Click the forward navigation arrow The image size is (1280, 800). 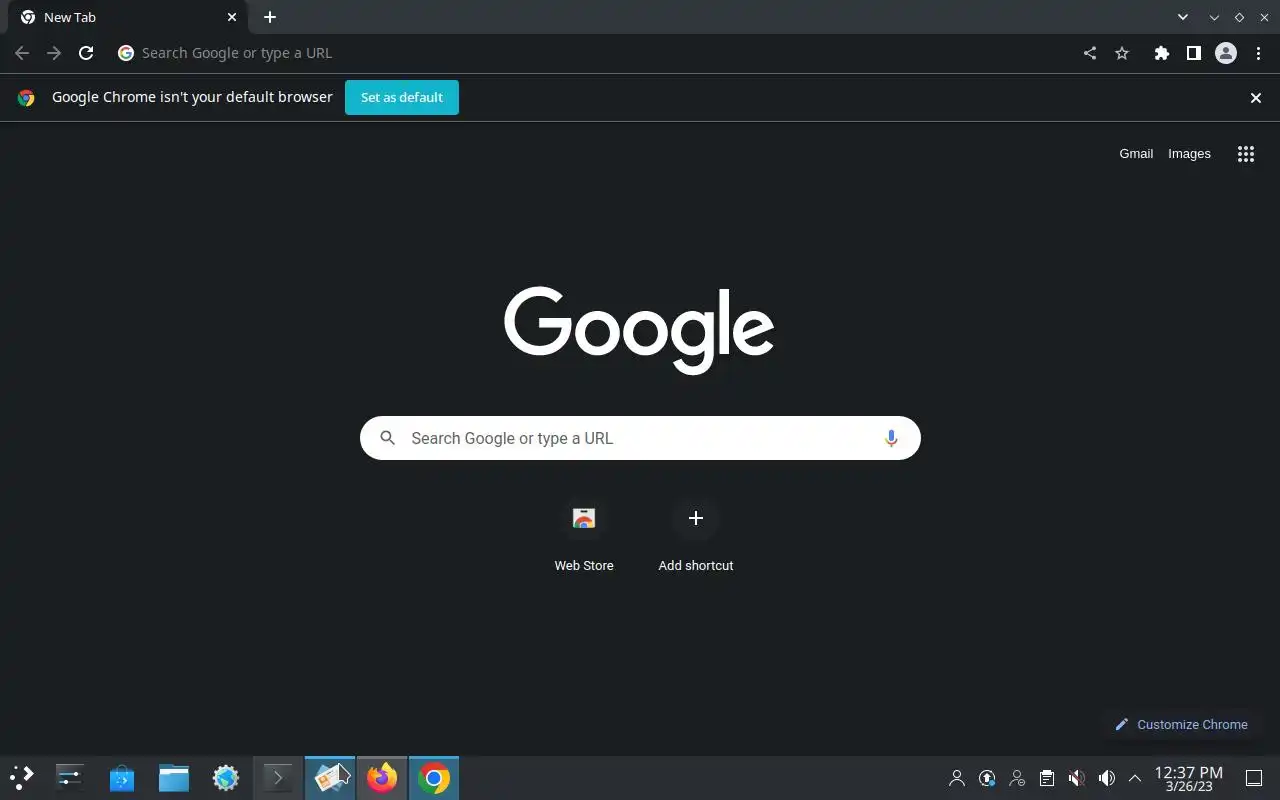coord(54,53)
